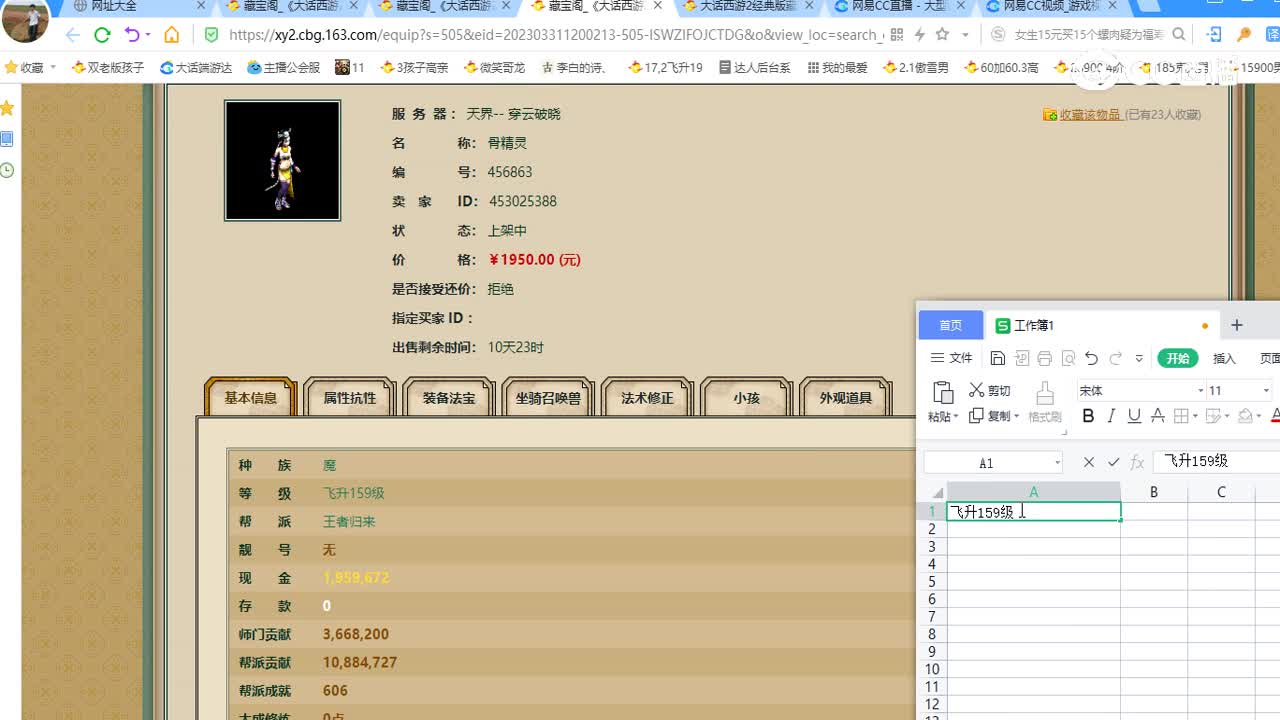Click the blue sidebar panel icon
This screenshot has height=720, width=1280.
pyautogui.click(x=7, y=139)
